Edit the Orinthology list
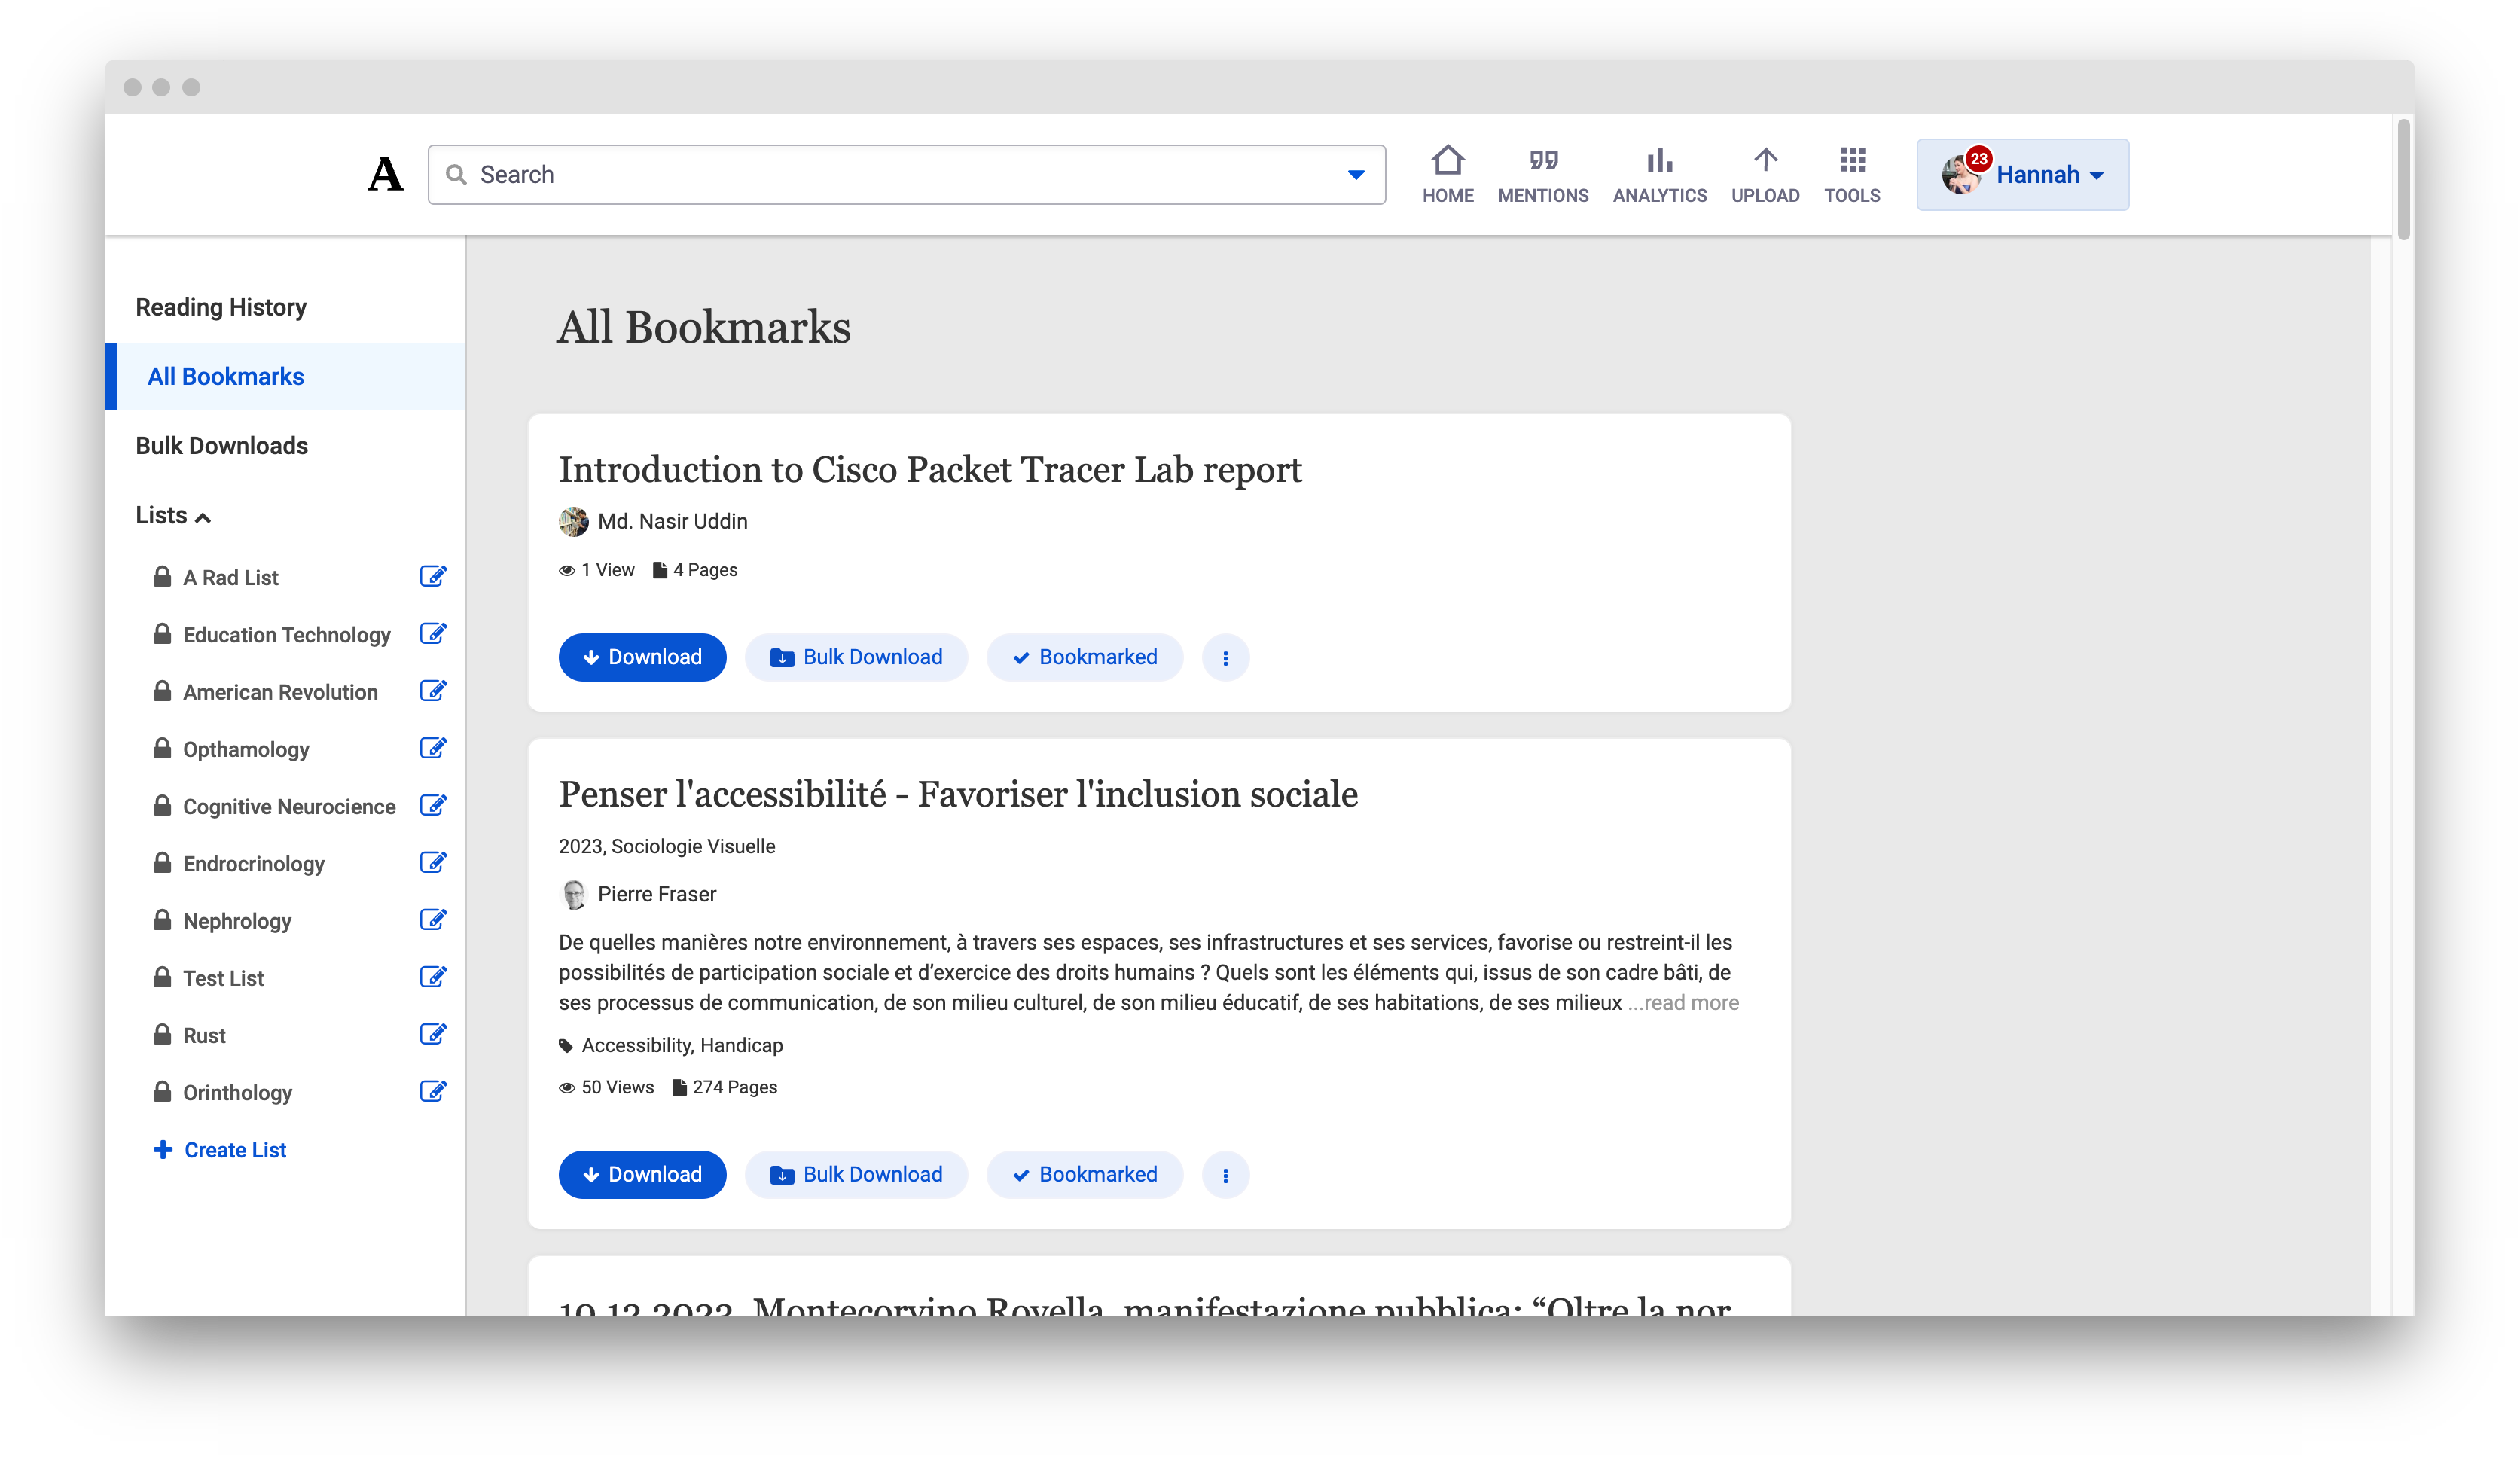The width and height of the screenshot is (2520, 1467). [432, 1092]
